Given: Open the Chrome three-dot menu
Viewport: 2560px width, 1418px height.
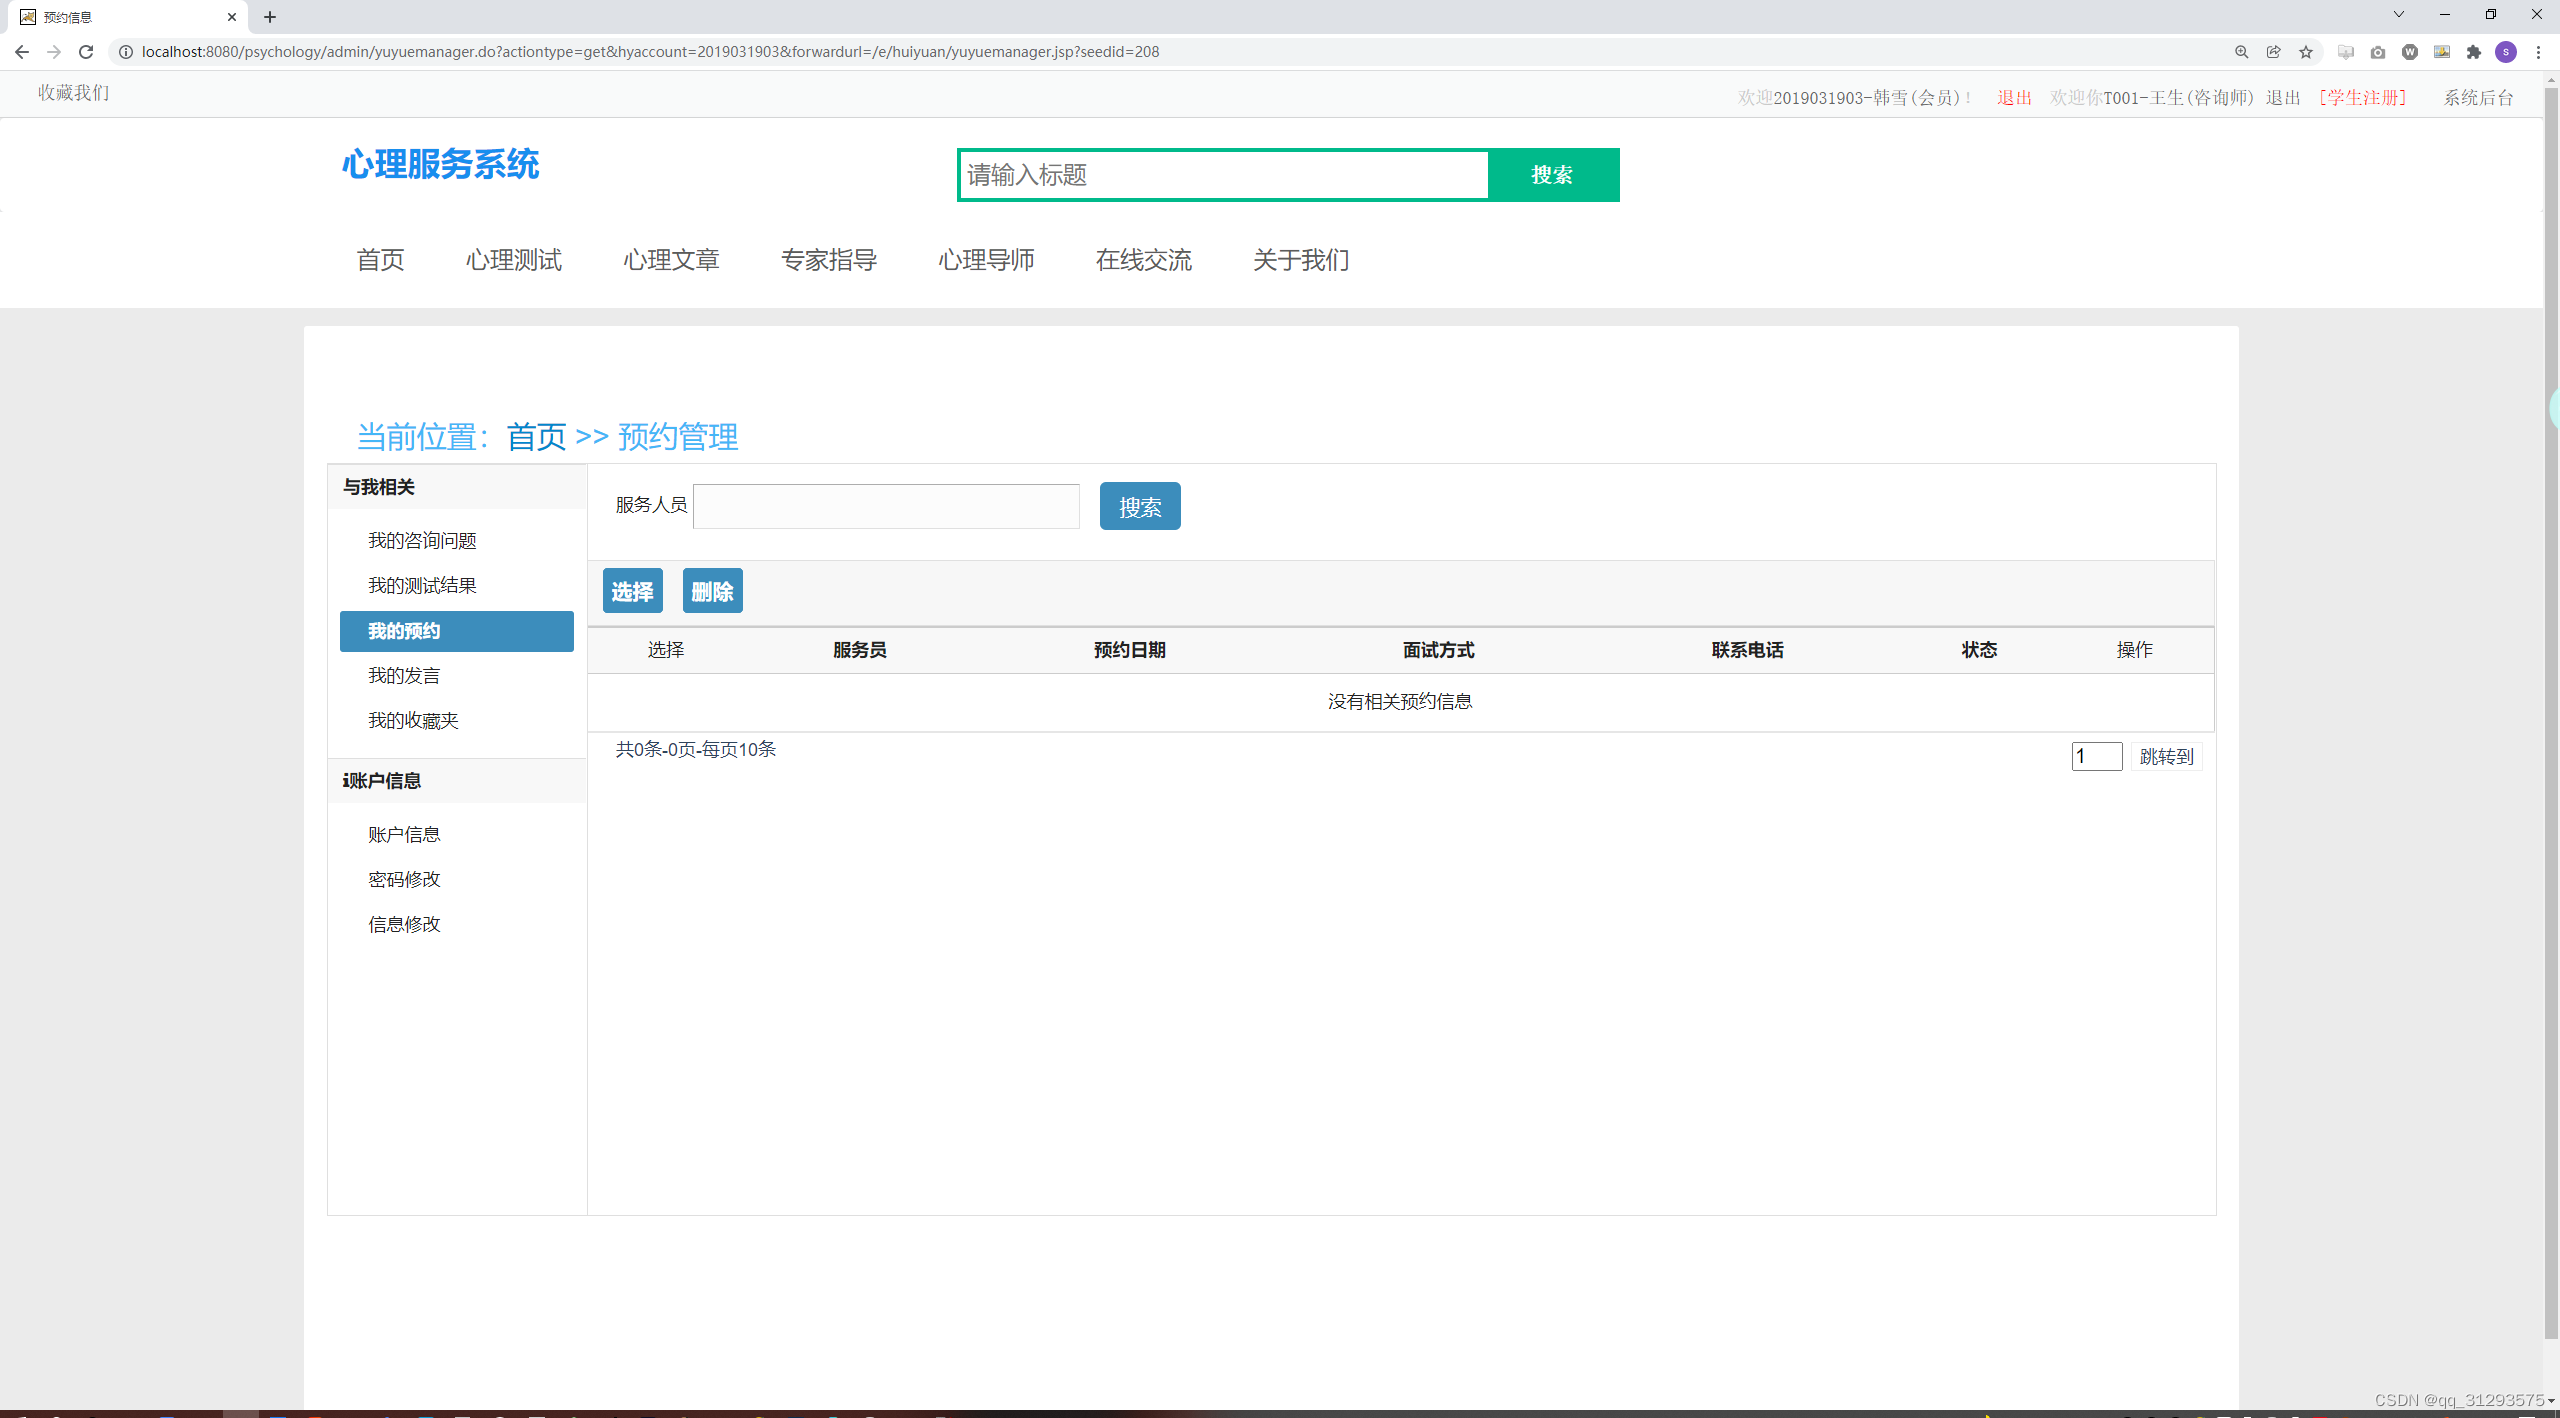Looking at the screenshot, I should point(2538,52).
